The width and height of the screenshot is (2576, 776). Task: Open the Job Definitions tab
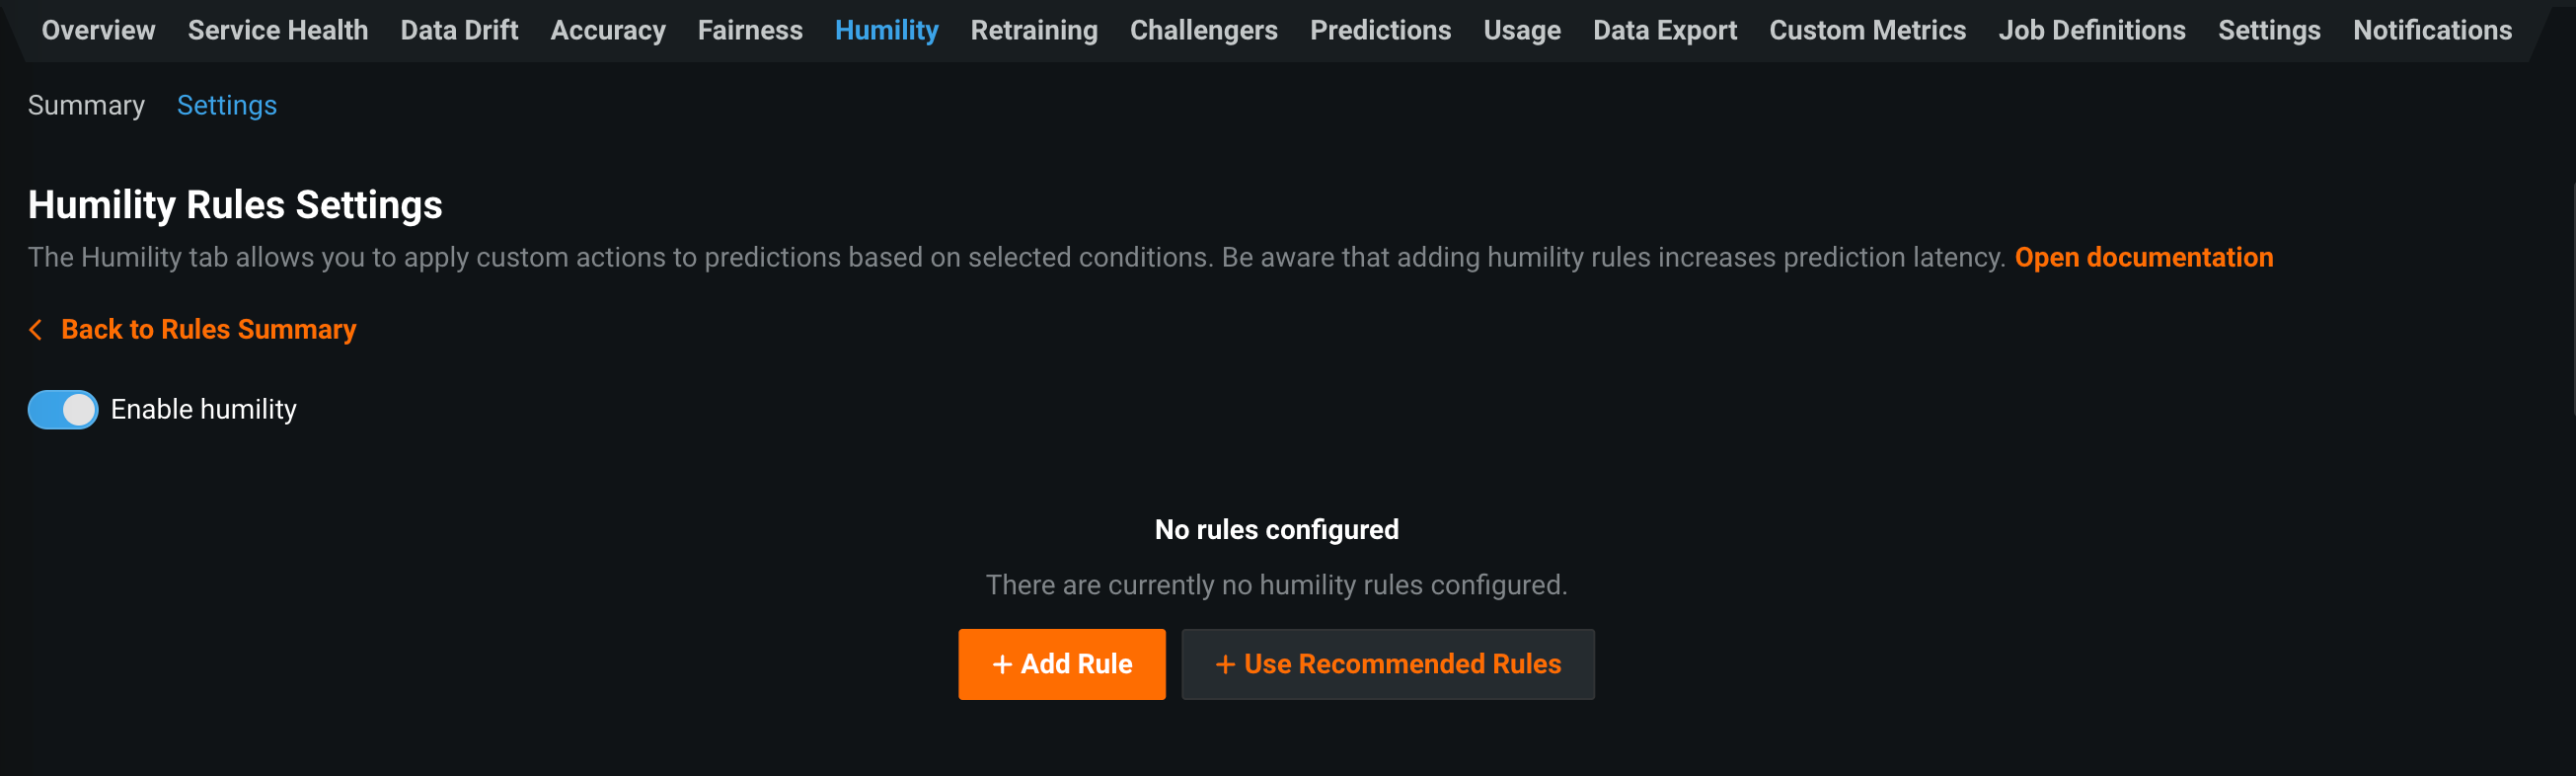(x=2091, y=30)
